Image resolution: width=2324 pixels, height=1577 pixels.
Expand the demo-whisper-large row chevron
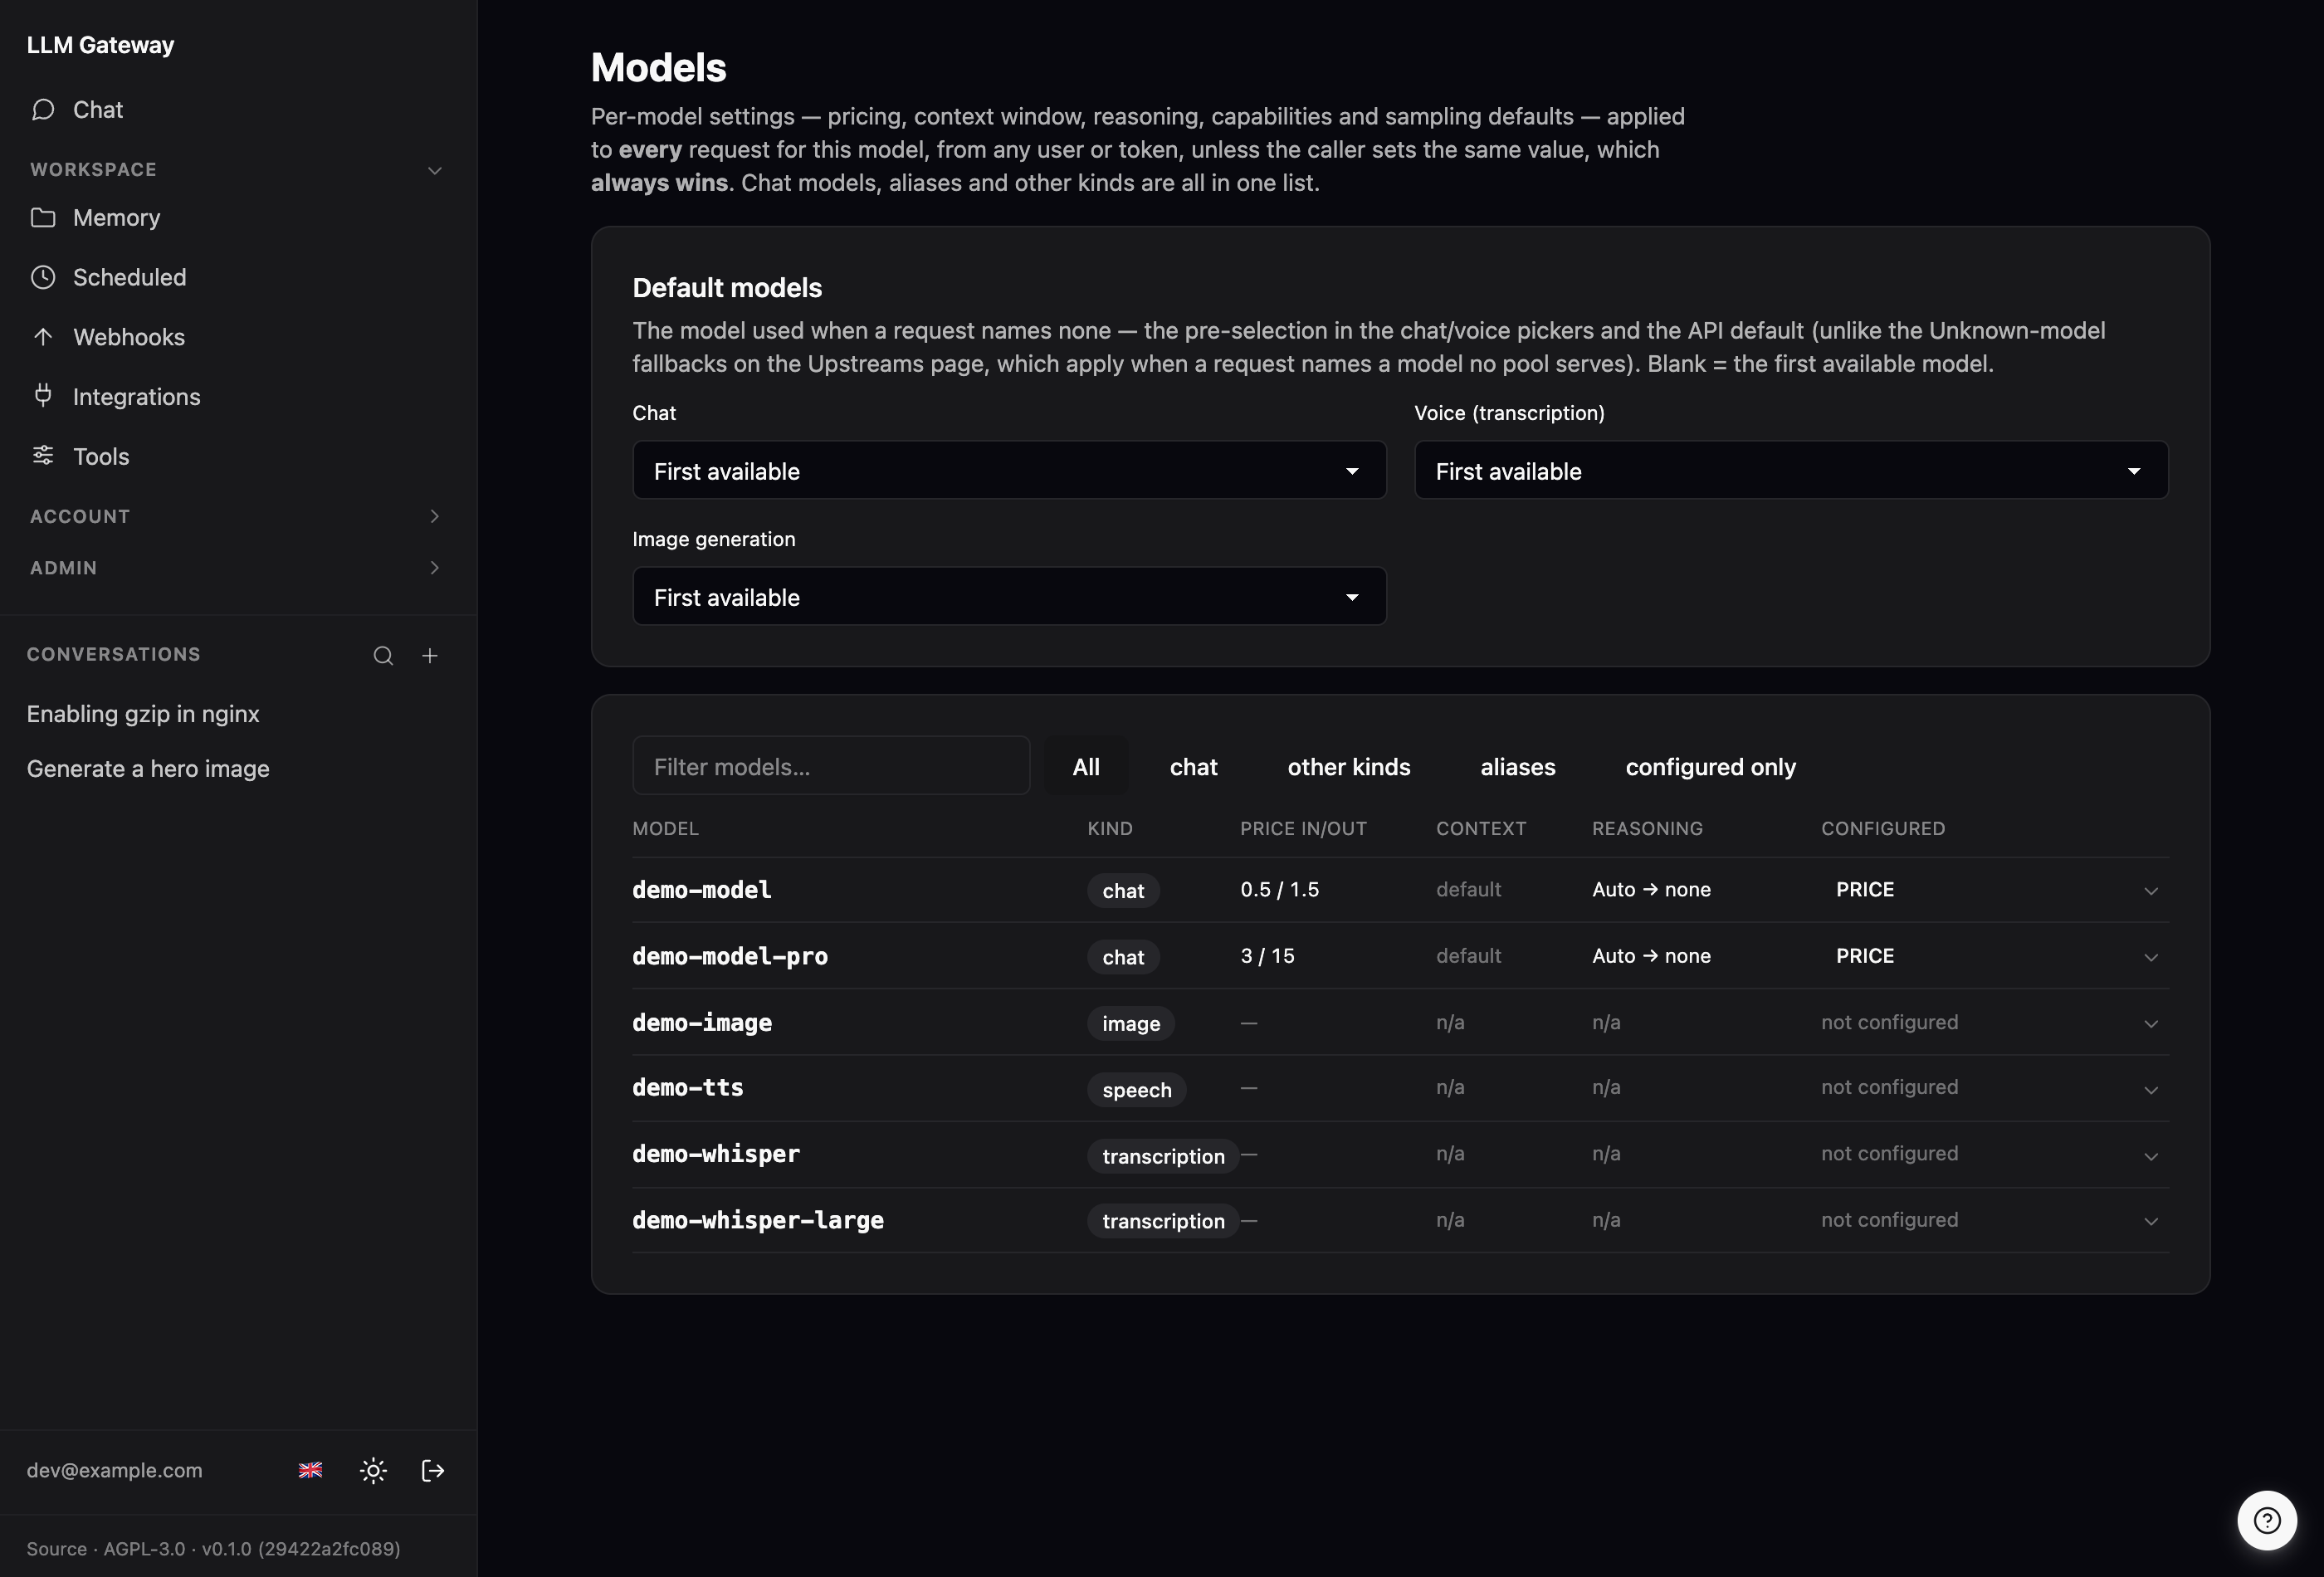(x=2151, y=1221)
